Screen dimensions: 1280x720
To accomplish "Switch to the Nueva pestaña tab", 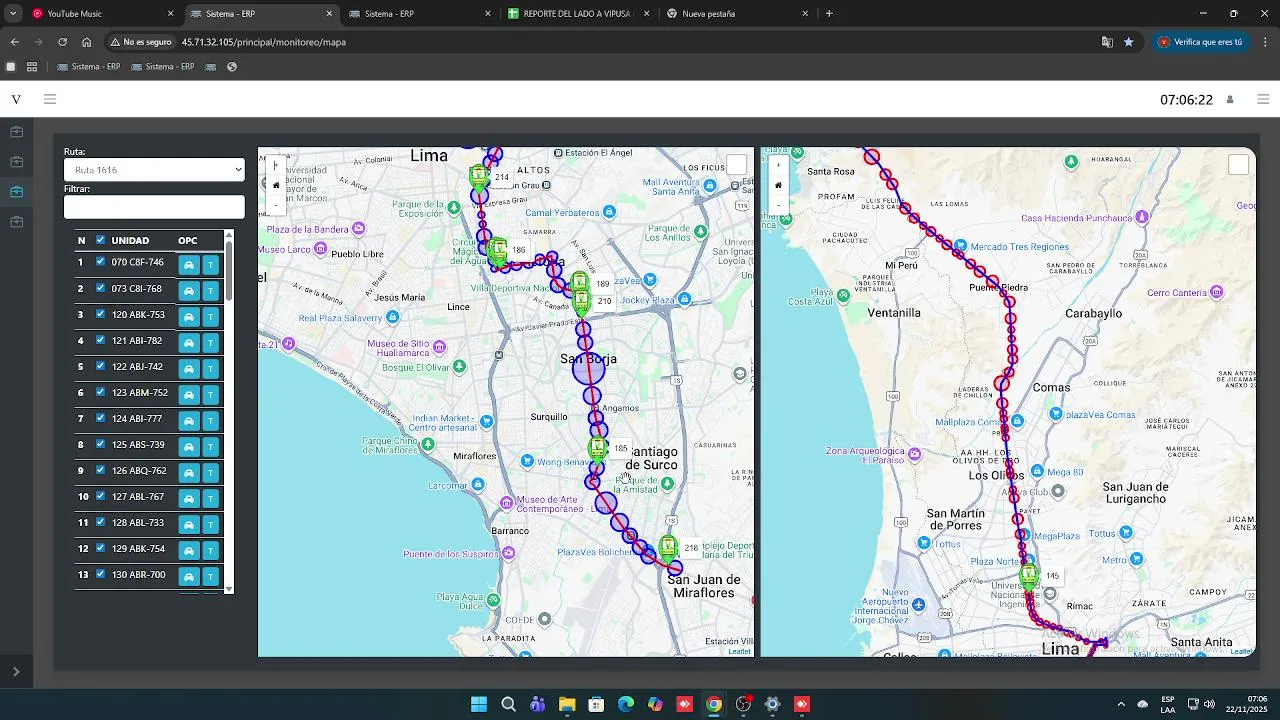I will click(737, 14).
